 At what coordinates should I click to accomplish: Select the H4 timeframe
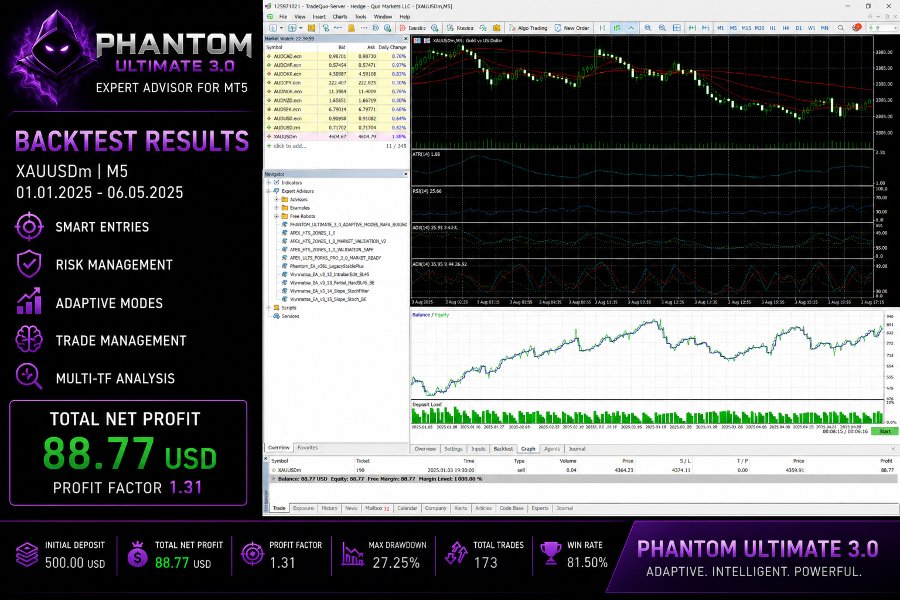pyautogui.click(x=786, y=28)
